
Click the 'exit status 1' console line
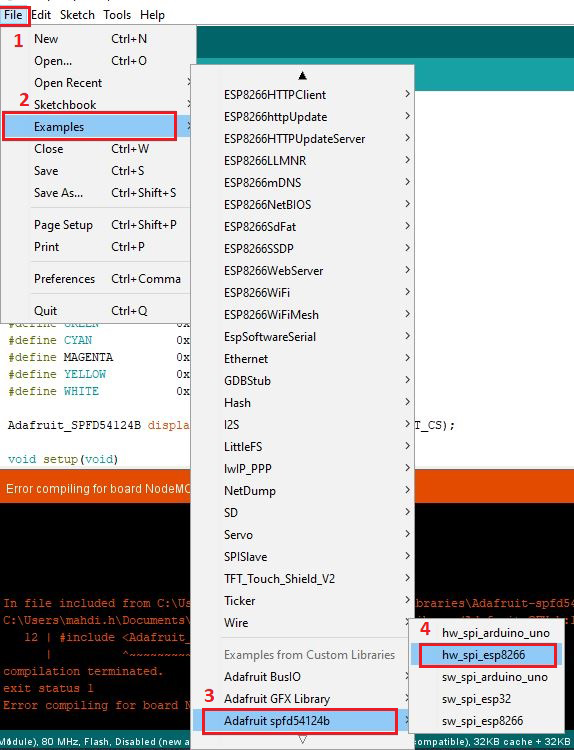48,688
